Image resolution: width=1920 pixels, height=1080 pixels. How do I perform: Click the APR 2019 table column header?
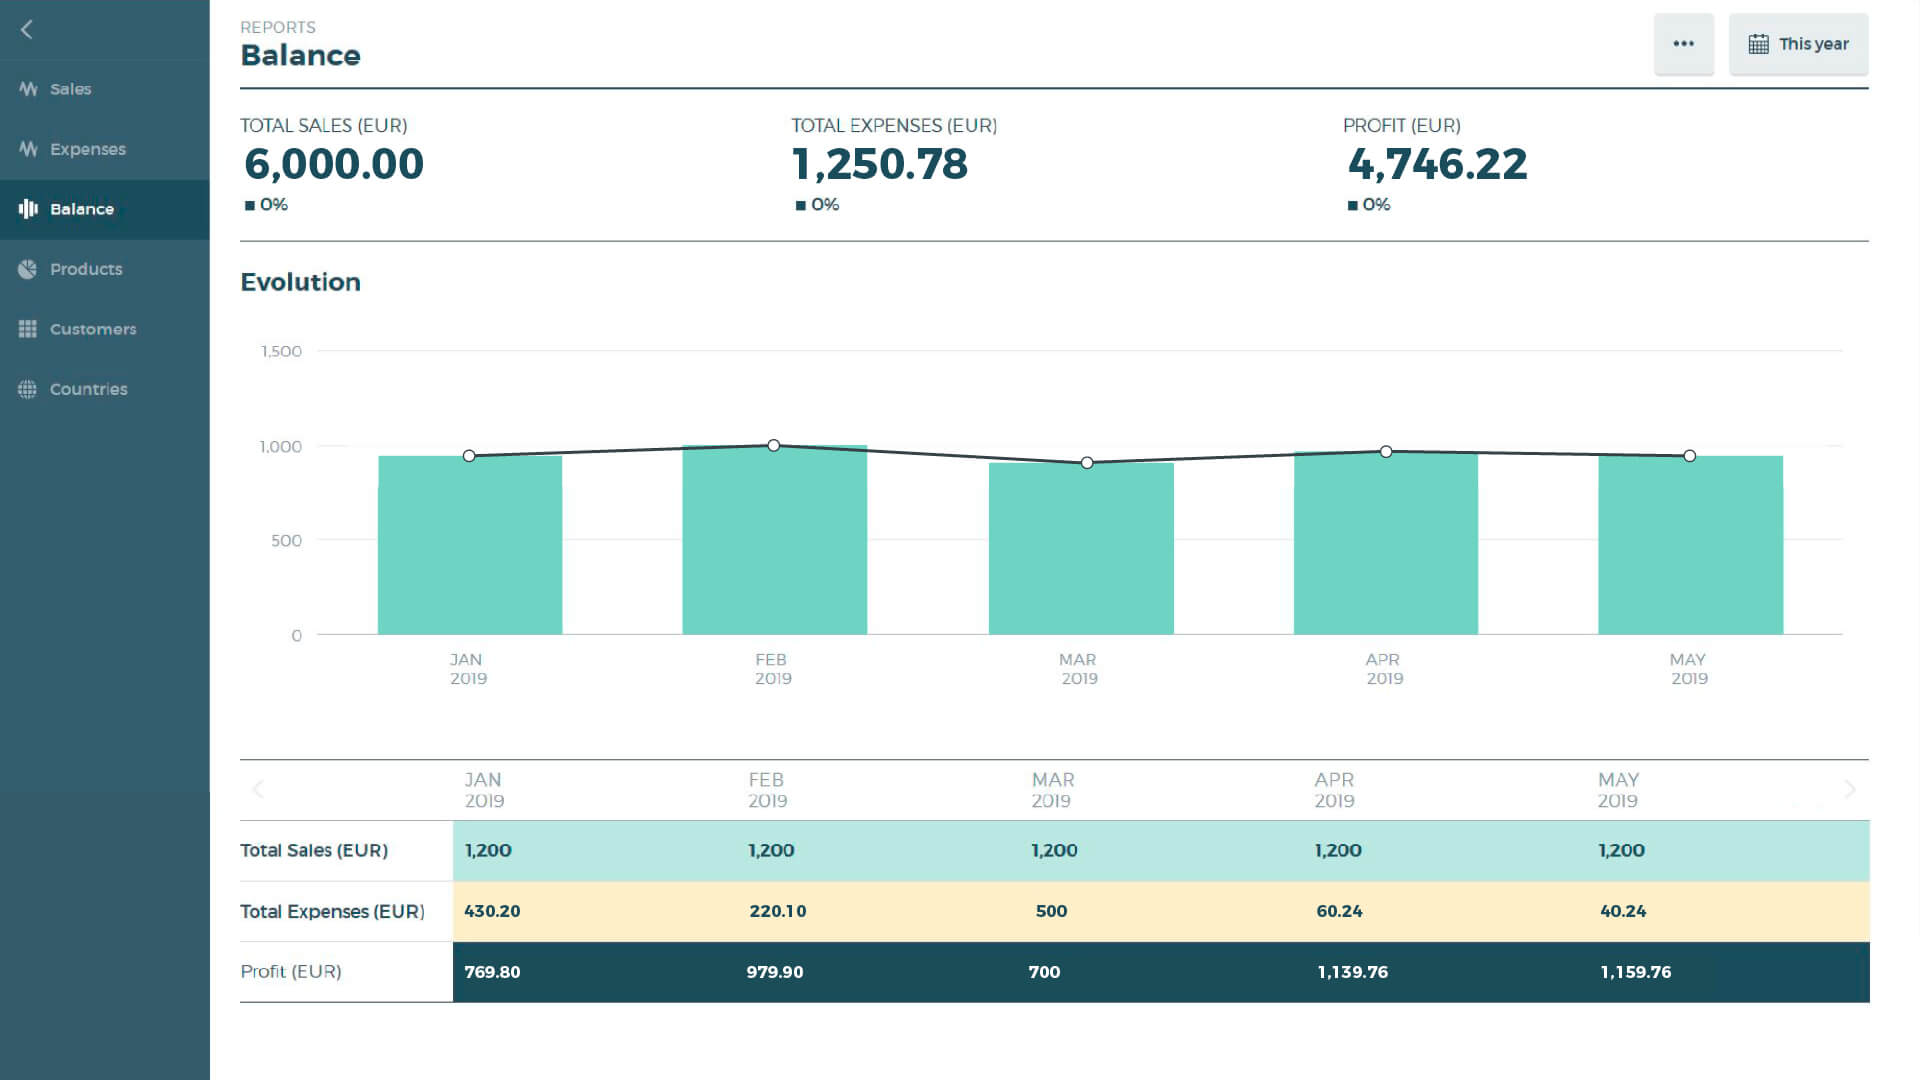pos(1335,790)
